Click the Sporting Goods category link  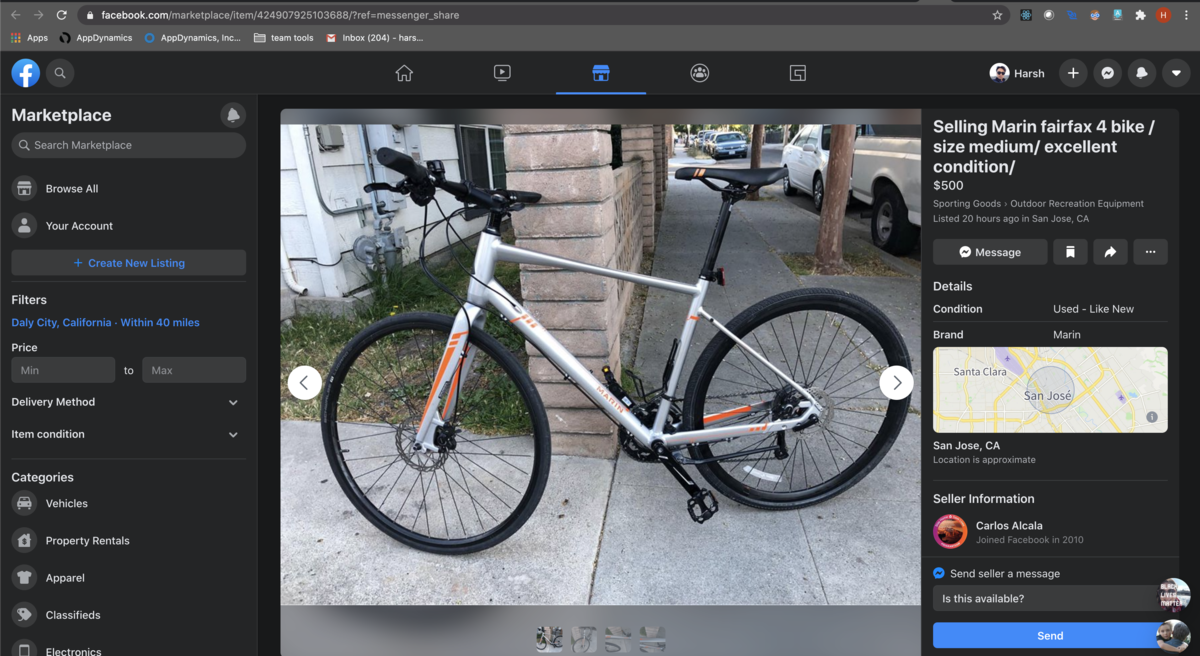tap(967, 204)
